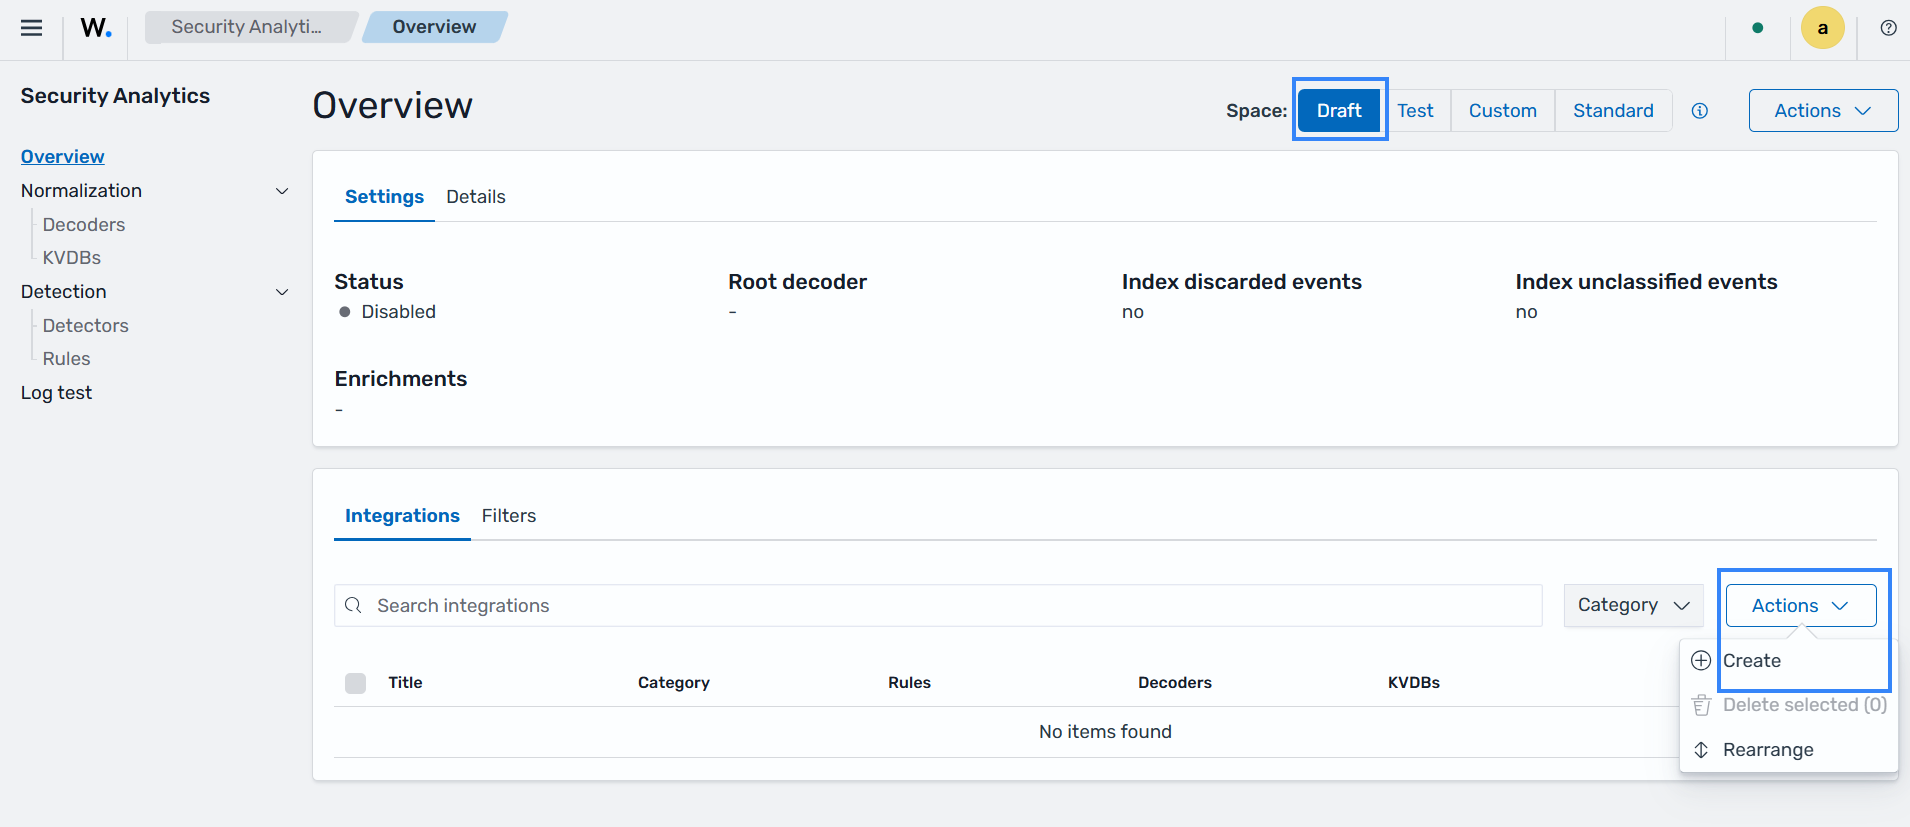Click the Detection sidebar label
This screenshot has height=827, width=1910.
point(63,292)
